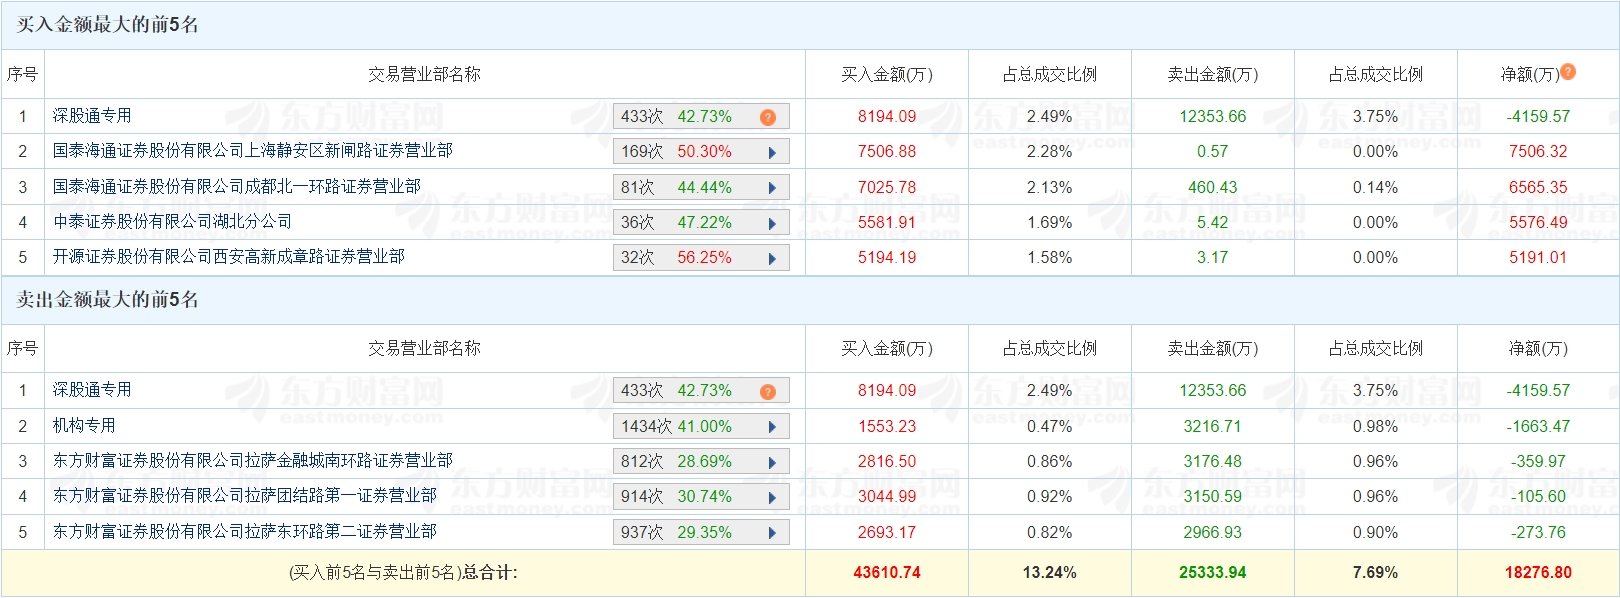
Task: Expand arrow beside 32次 56.25%
Action: click(x=772, y=258)
